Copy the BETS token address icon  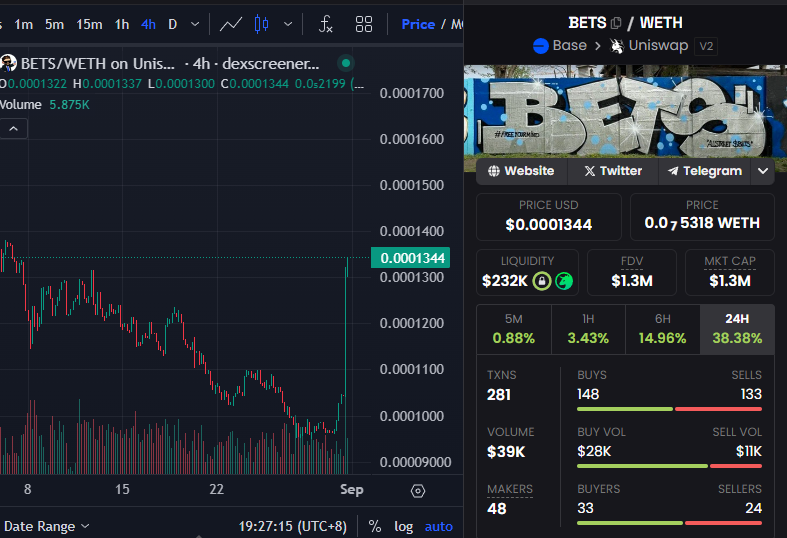coord(616,23)
